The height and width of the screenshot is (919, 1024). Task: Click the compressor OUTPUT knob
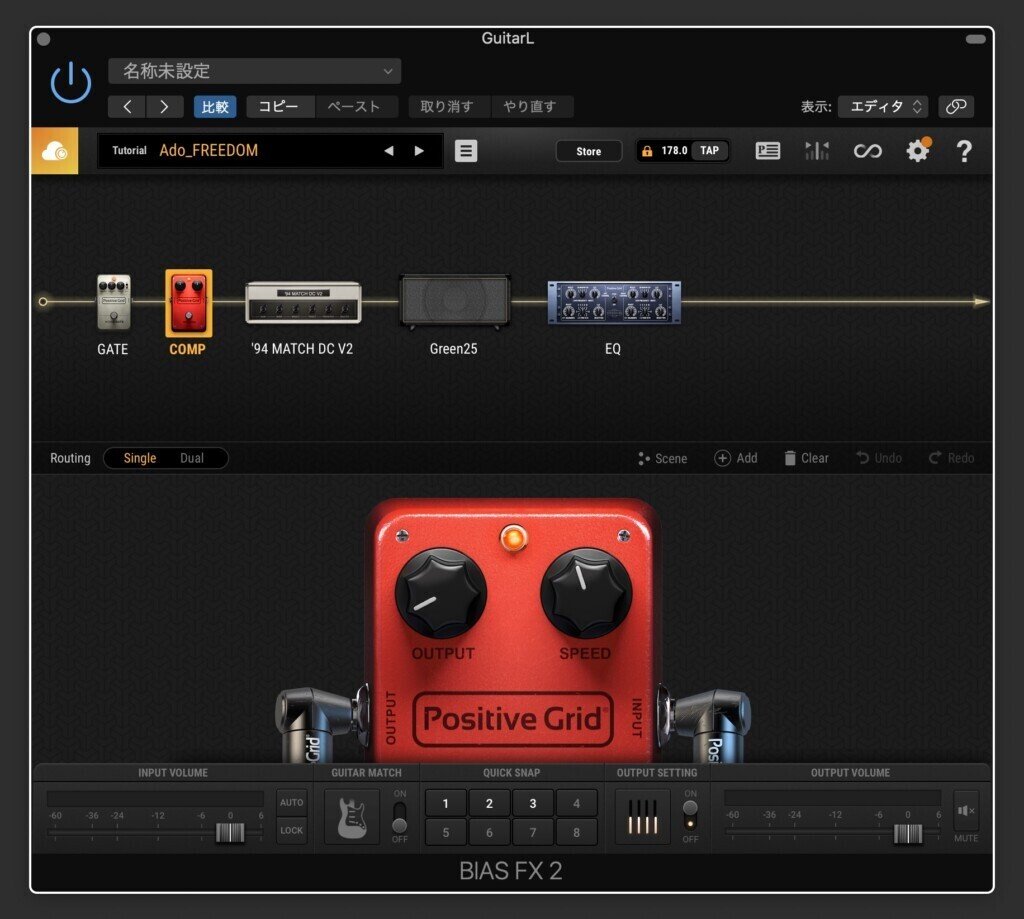[441, 593]
